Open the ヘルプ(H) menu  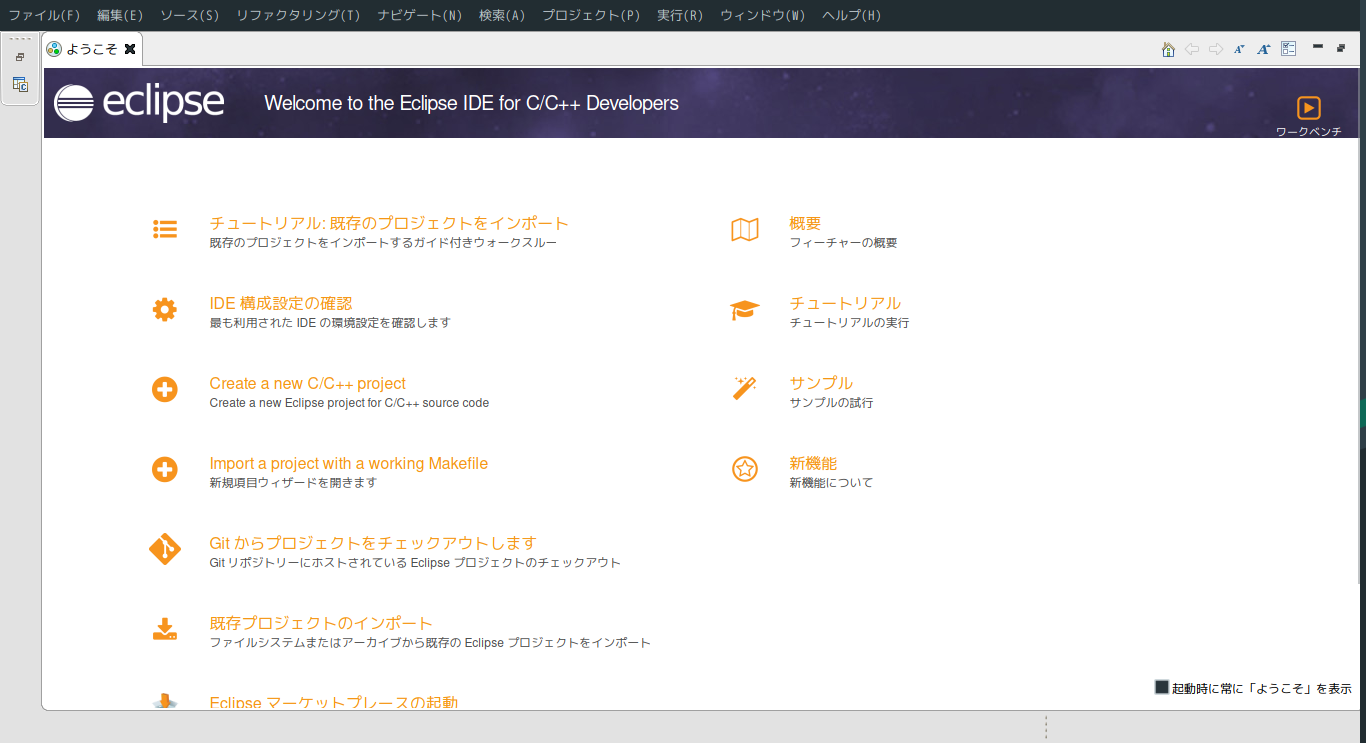[852, 15]
